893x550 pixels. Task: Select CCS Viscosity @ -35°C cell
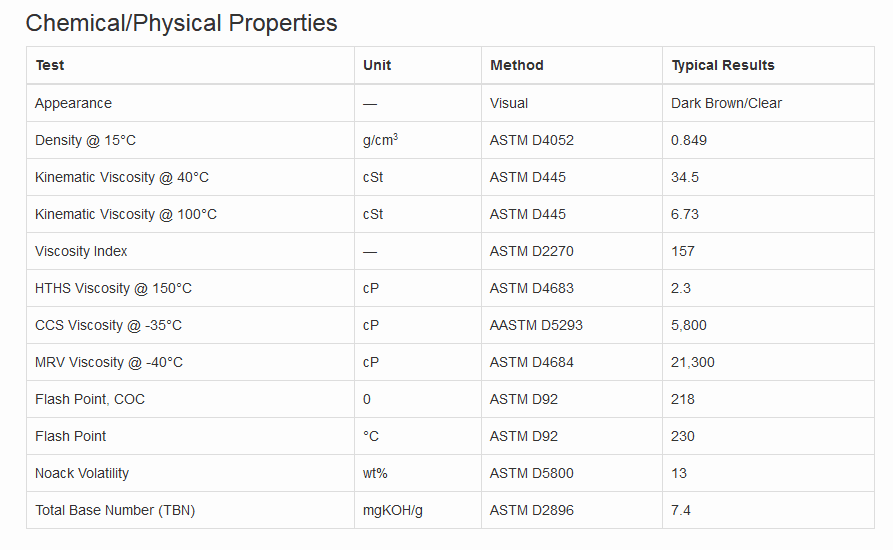pos(108,325)
